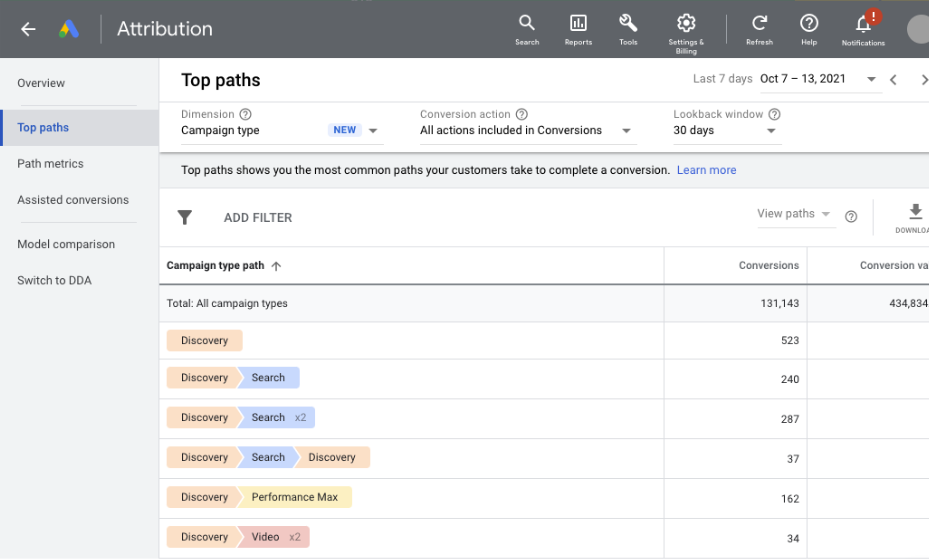Click the filter funnel icon
This screenshot has width=929, height=560.
pos(185,217)
